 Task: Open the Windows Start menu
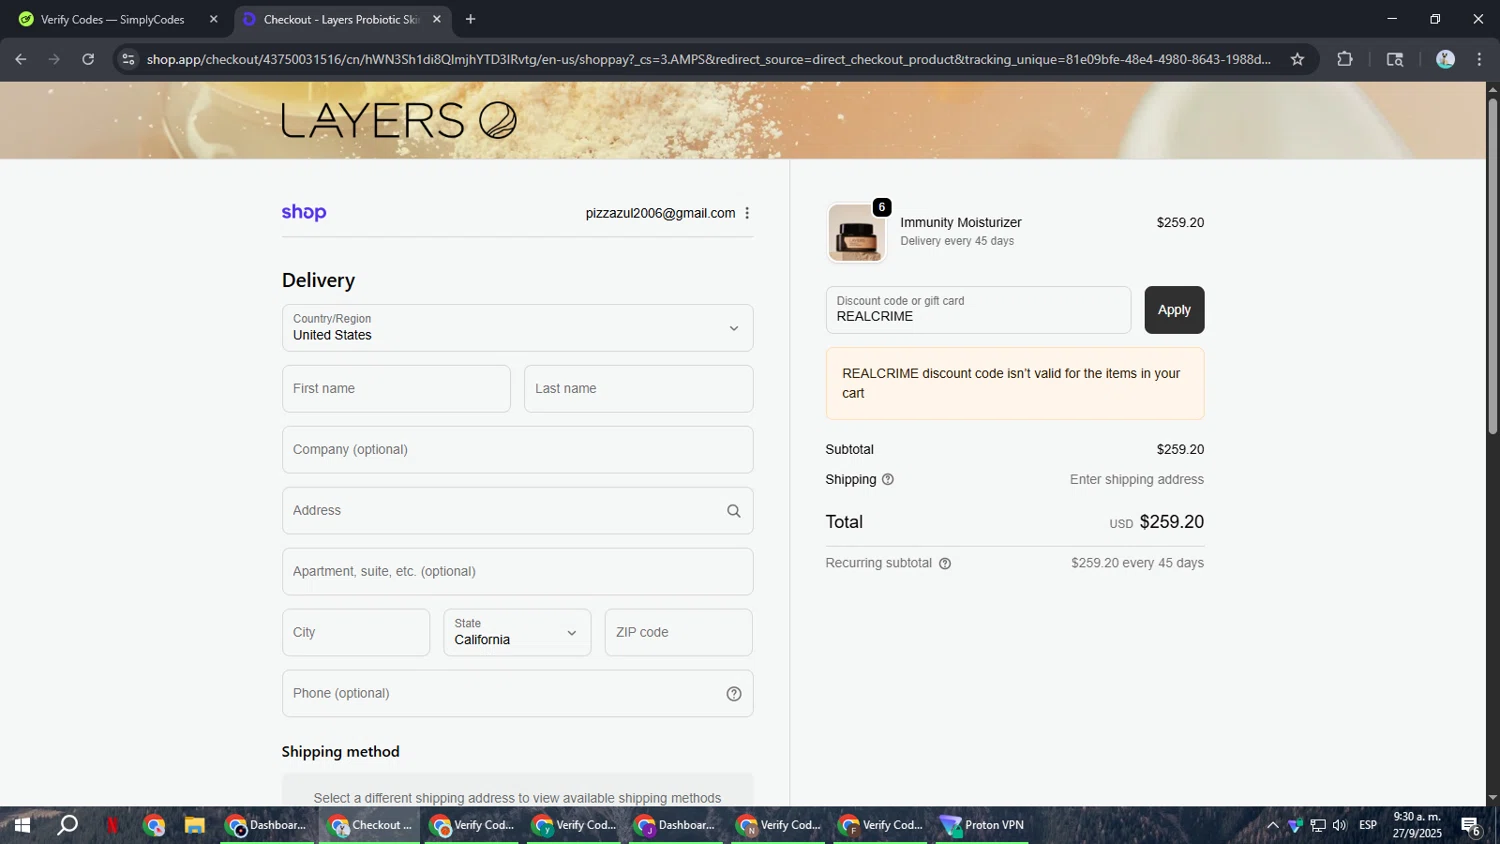21,825
